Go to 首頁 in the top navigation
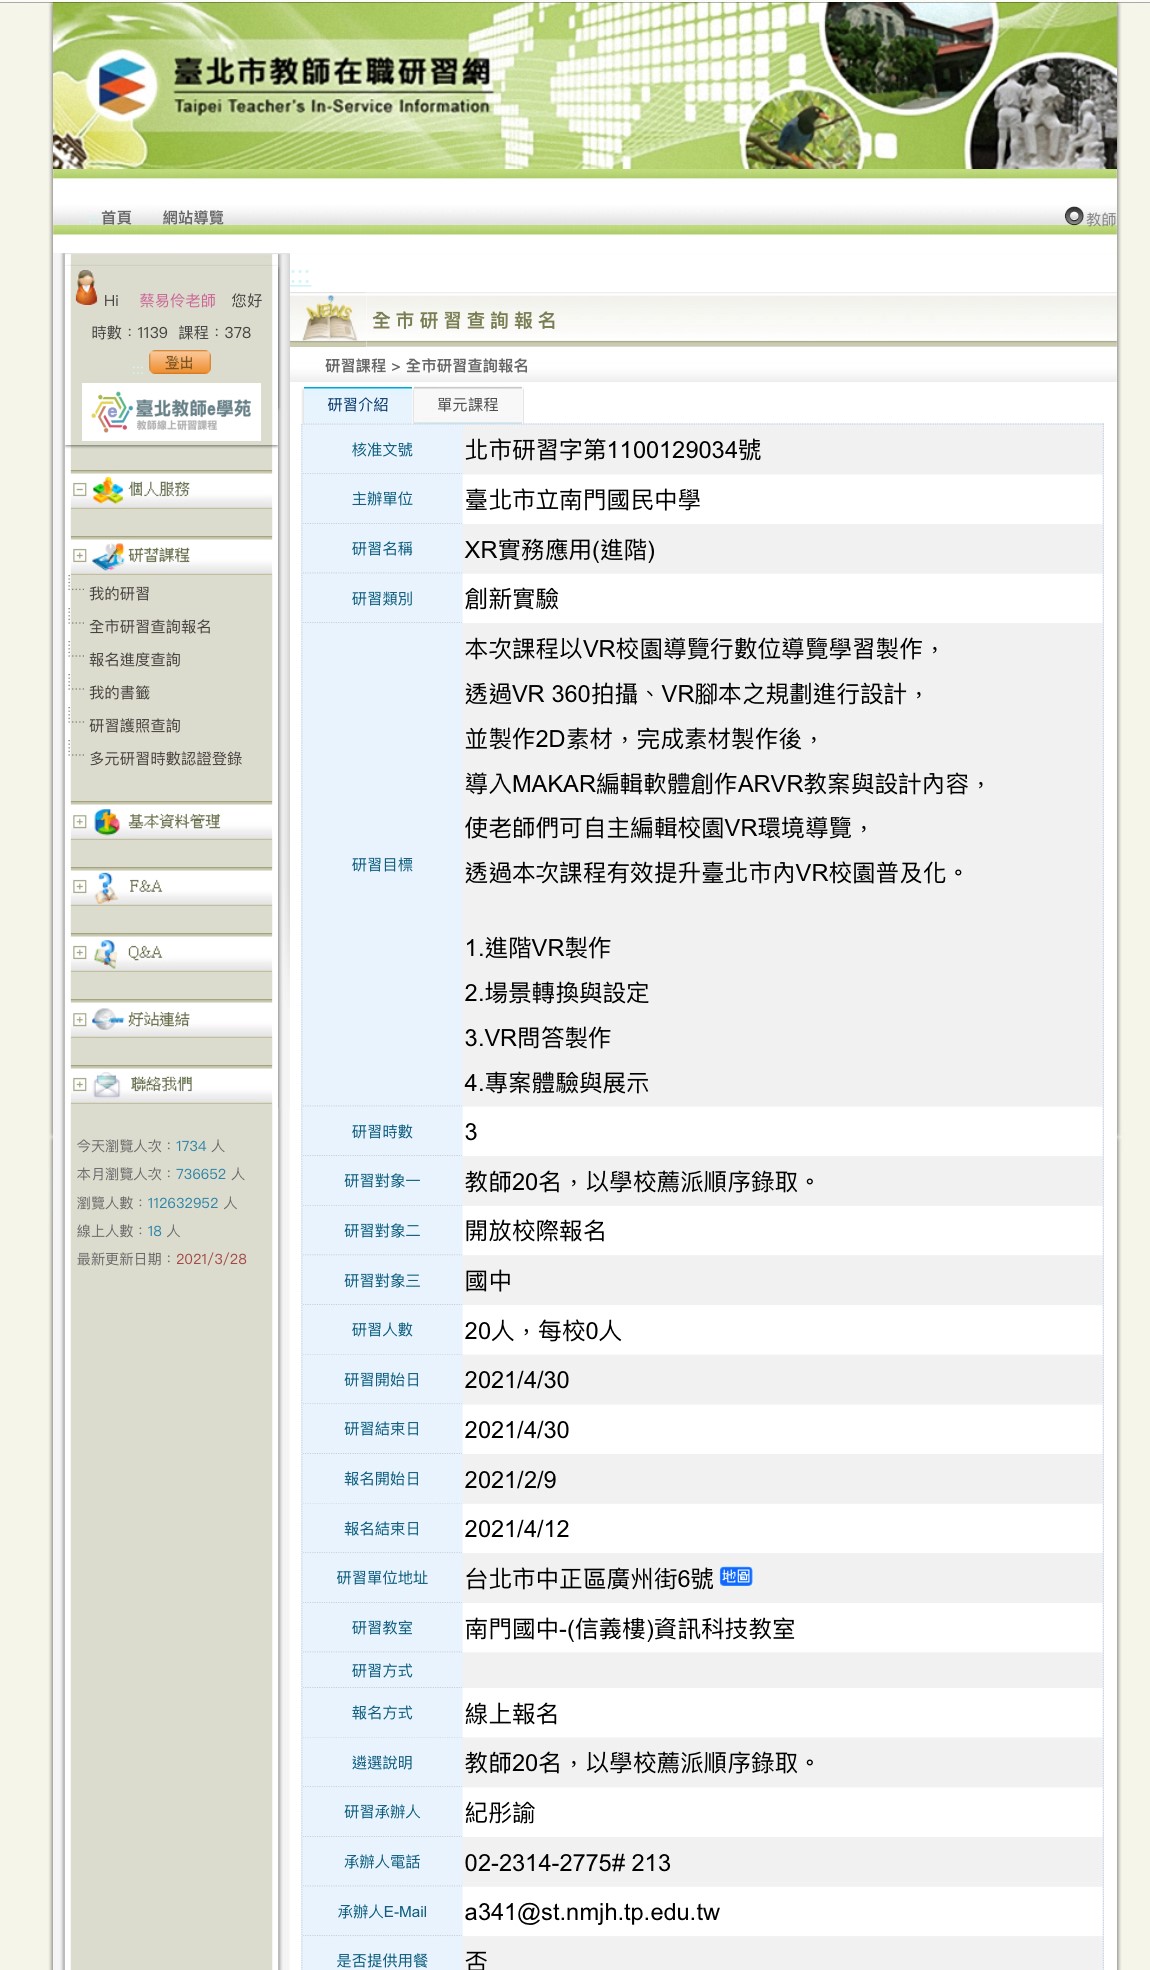 click(116, 218)
